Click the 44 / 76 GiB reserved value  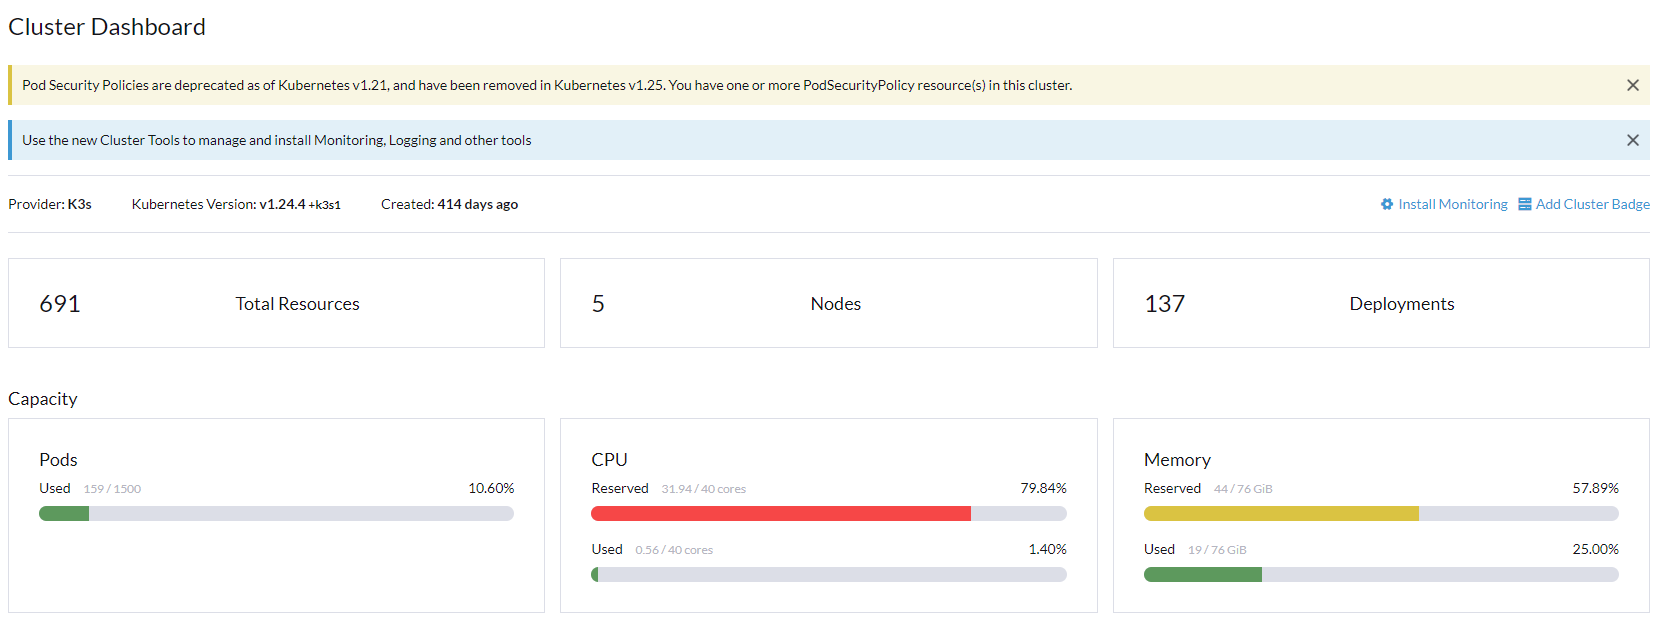[x=1243, y=489]
